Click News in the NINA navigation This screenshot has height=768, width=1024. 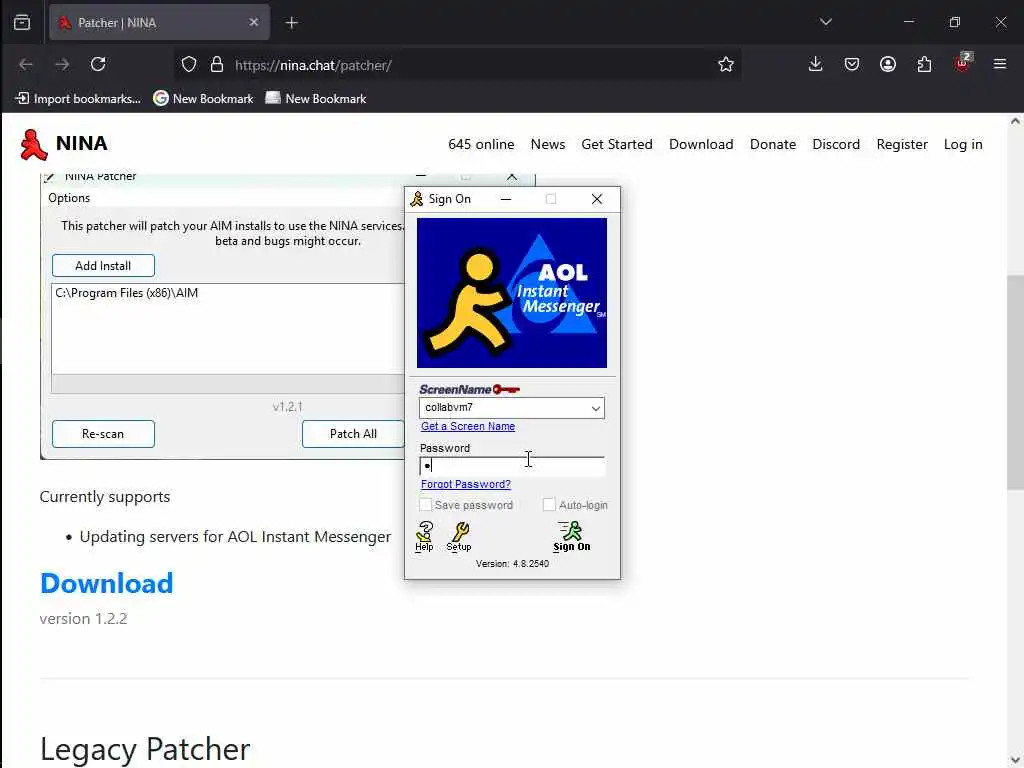tap(547, 144)
